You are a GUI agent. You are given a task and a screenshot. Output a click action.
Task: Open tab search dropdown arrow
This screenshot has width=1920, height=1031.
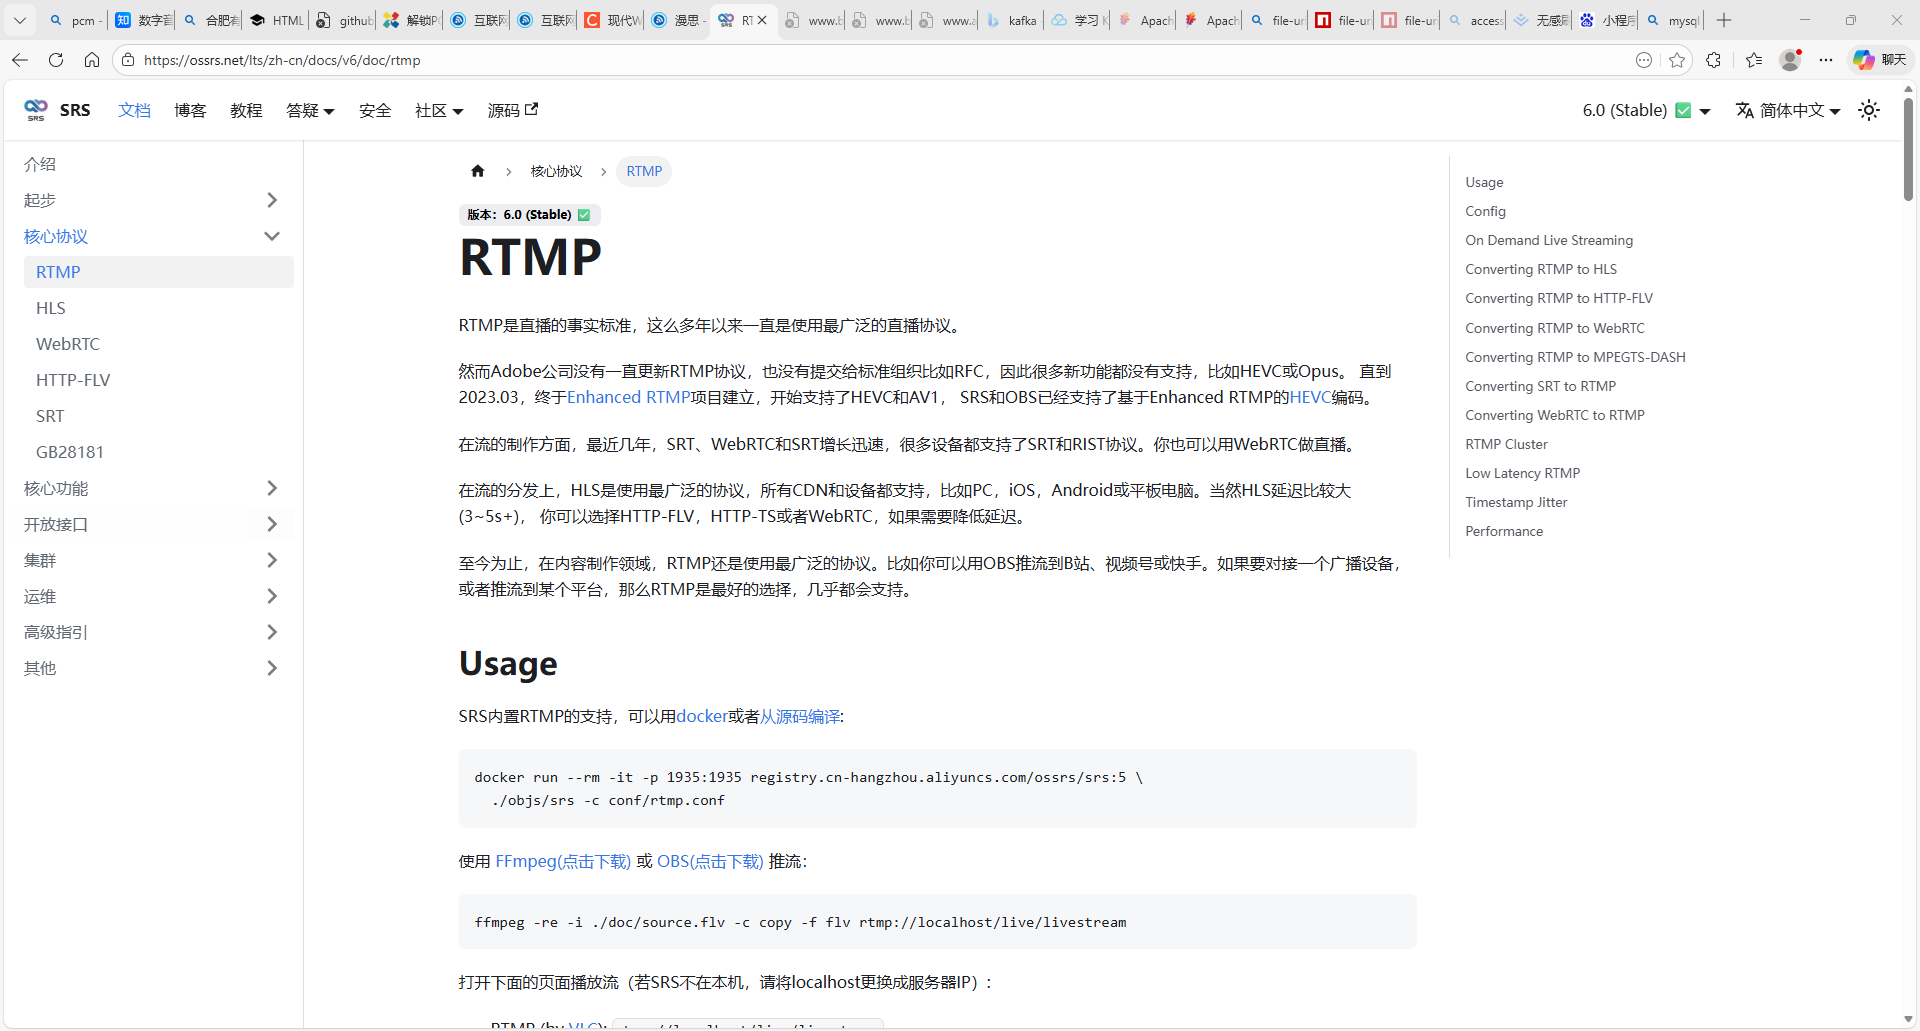pyautogui.click(x=20, y=20)
